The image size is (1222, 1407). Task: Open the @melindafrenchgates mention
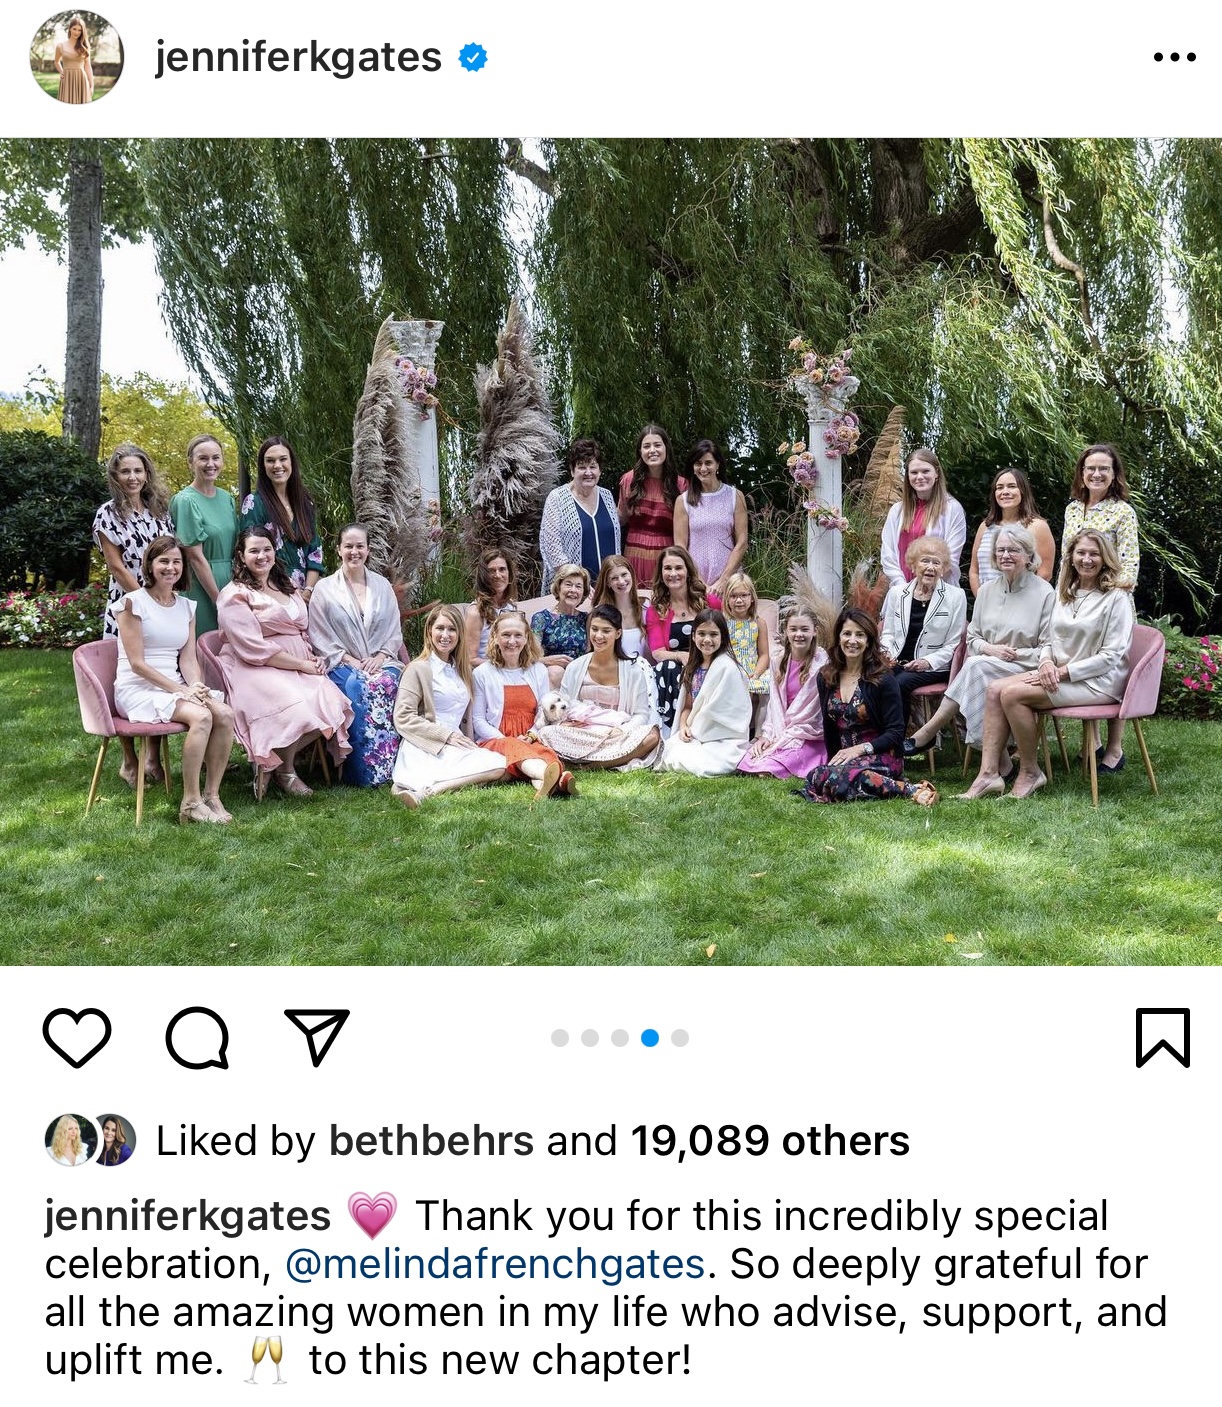(x=496, y=1264)
